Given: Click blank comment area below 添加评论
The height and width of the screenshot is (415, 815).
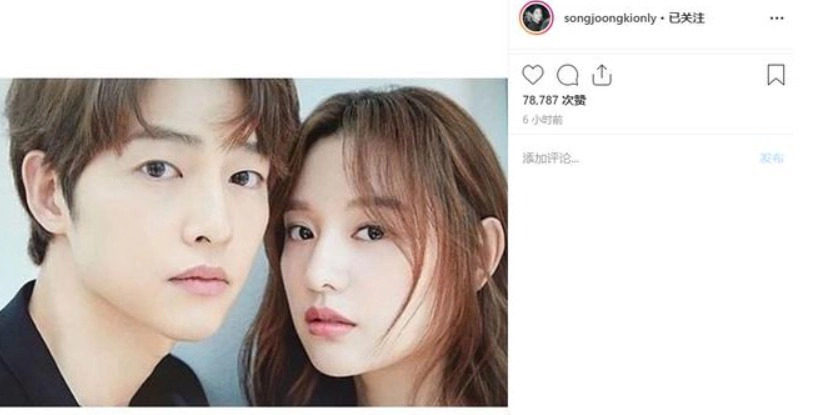Looking at the screenshot, I should coord(652,286).
